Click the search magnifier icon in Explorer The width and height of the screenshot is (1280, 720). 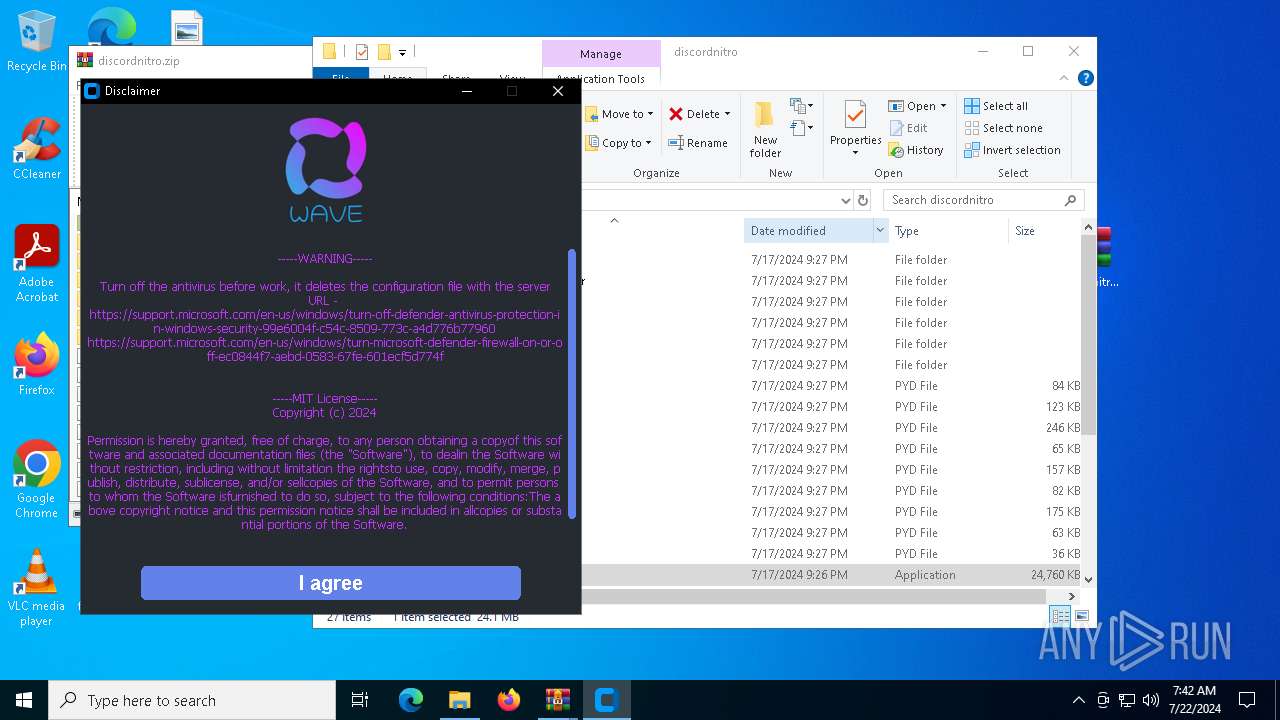tap(1070, 200)
